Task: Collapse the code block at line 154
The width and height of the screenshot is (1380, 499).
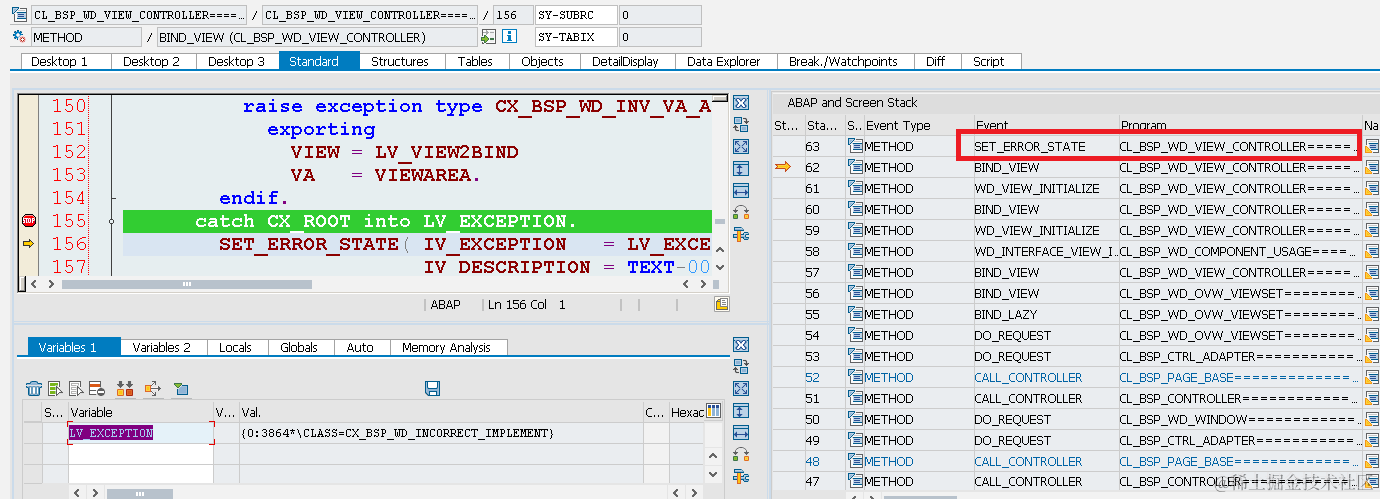Action: click(115, 198)
